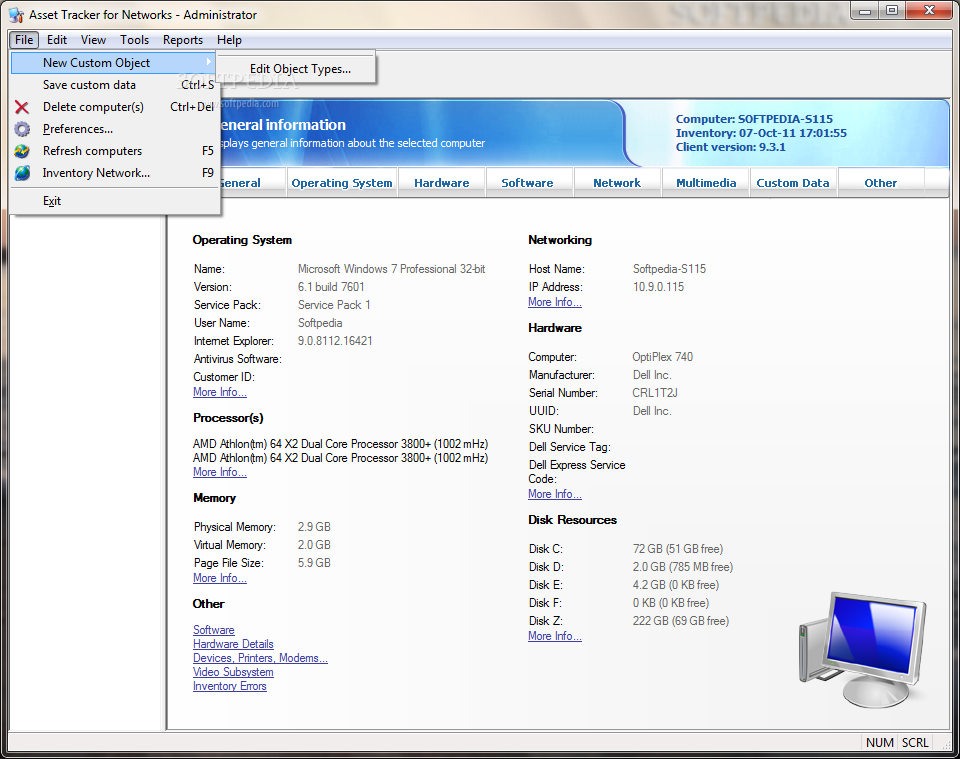Switch to the Multimedia tab
The height and width of the screenshot is (759, 960).
pyautogui.click(x=706, y=183)
